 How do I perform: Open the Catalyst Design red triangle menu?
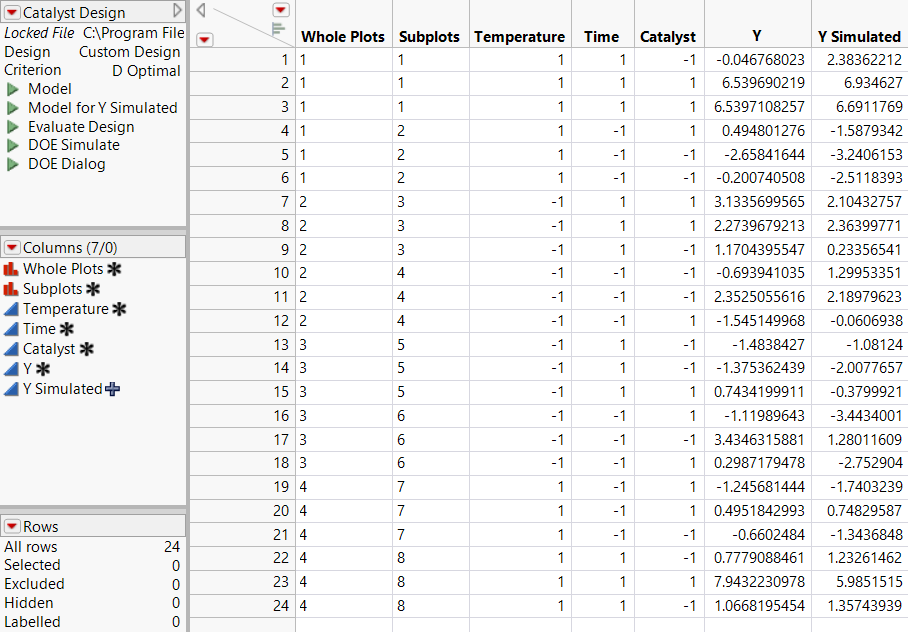click(12, 13)
